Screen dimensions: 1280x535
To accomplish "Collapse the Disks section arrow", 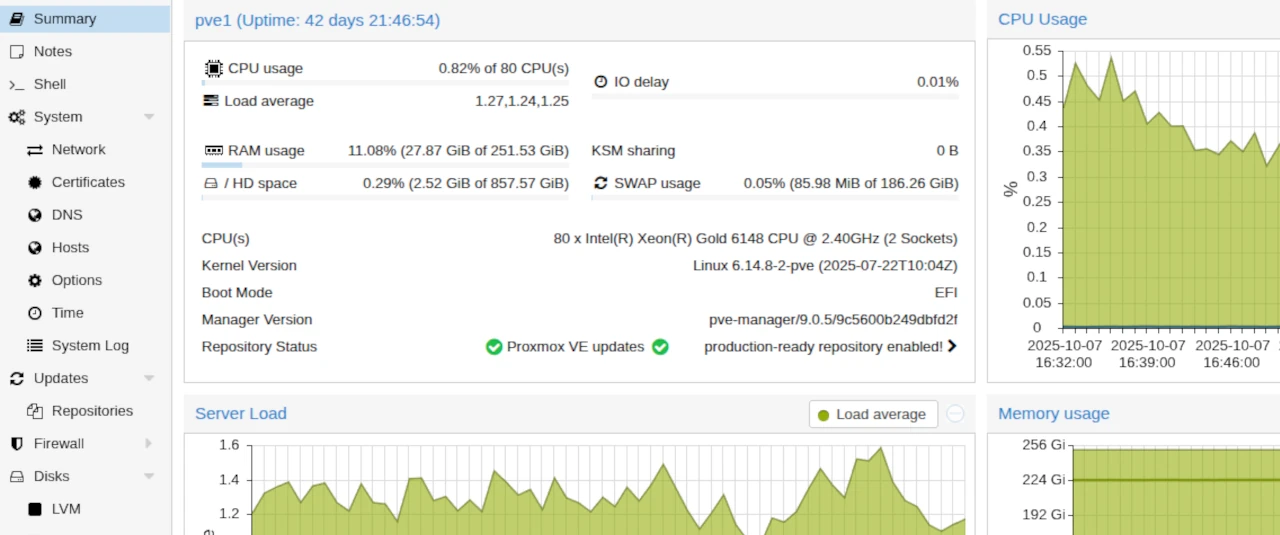I will [x=149, y=477].
